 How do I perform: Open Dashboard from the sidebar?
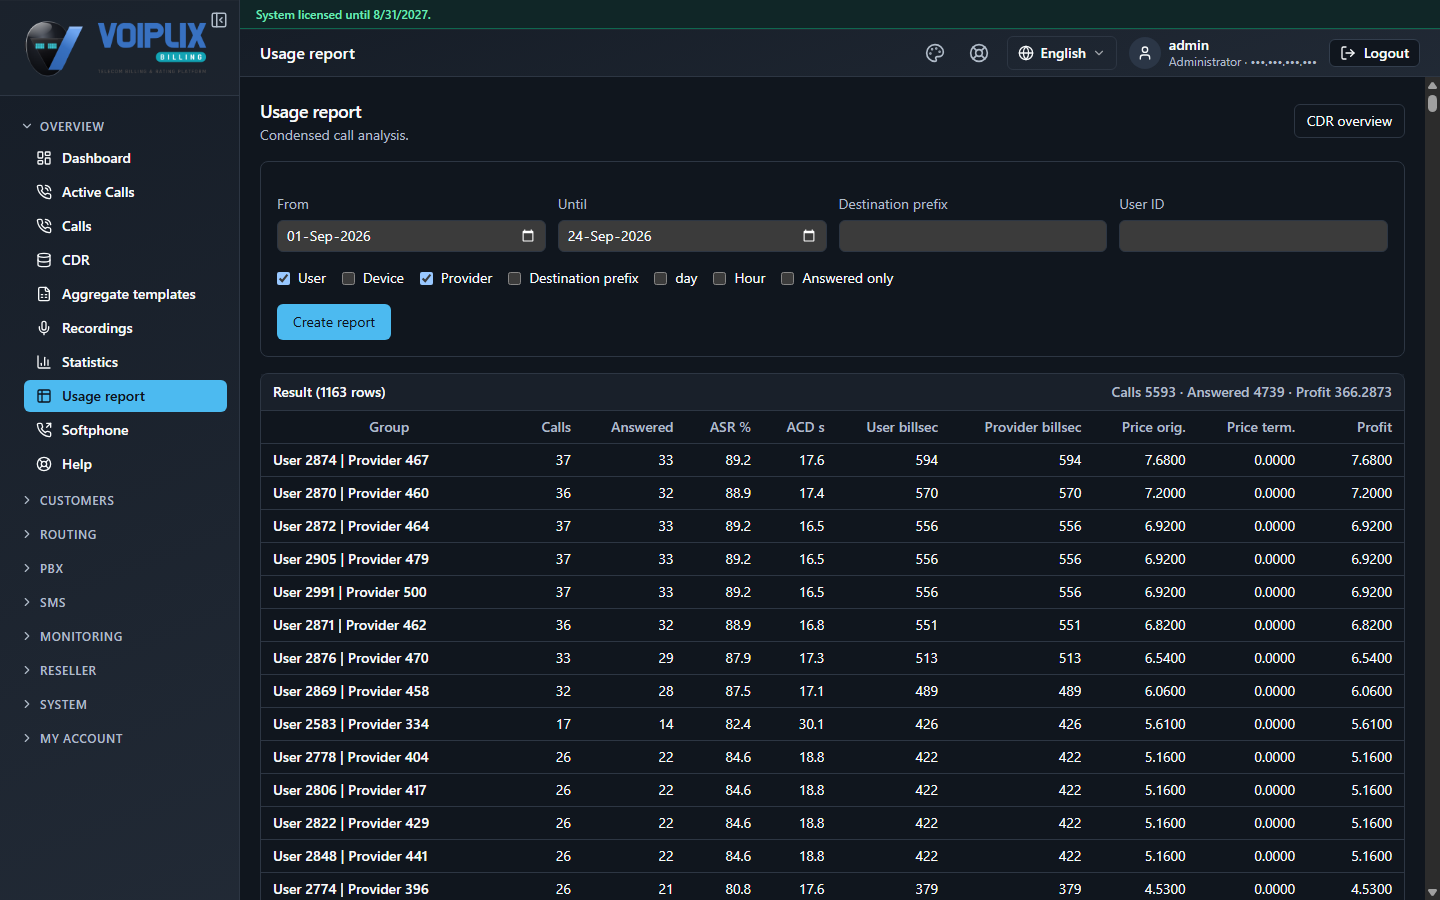click(x=125, y=158)
